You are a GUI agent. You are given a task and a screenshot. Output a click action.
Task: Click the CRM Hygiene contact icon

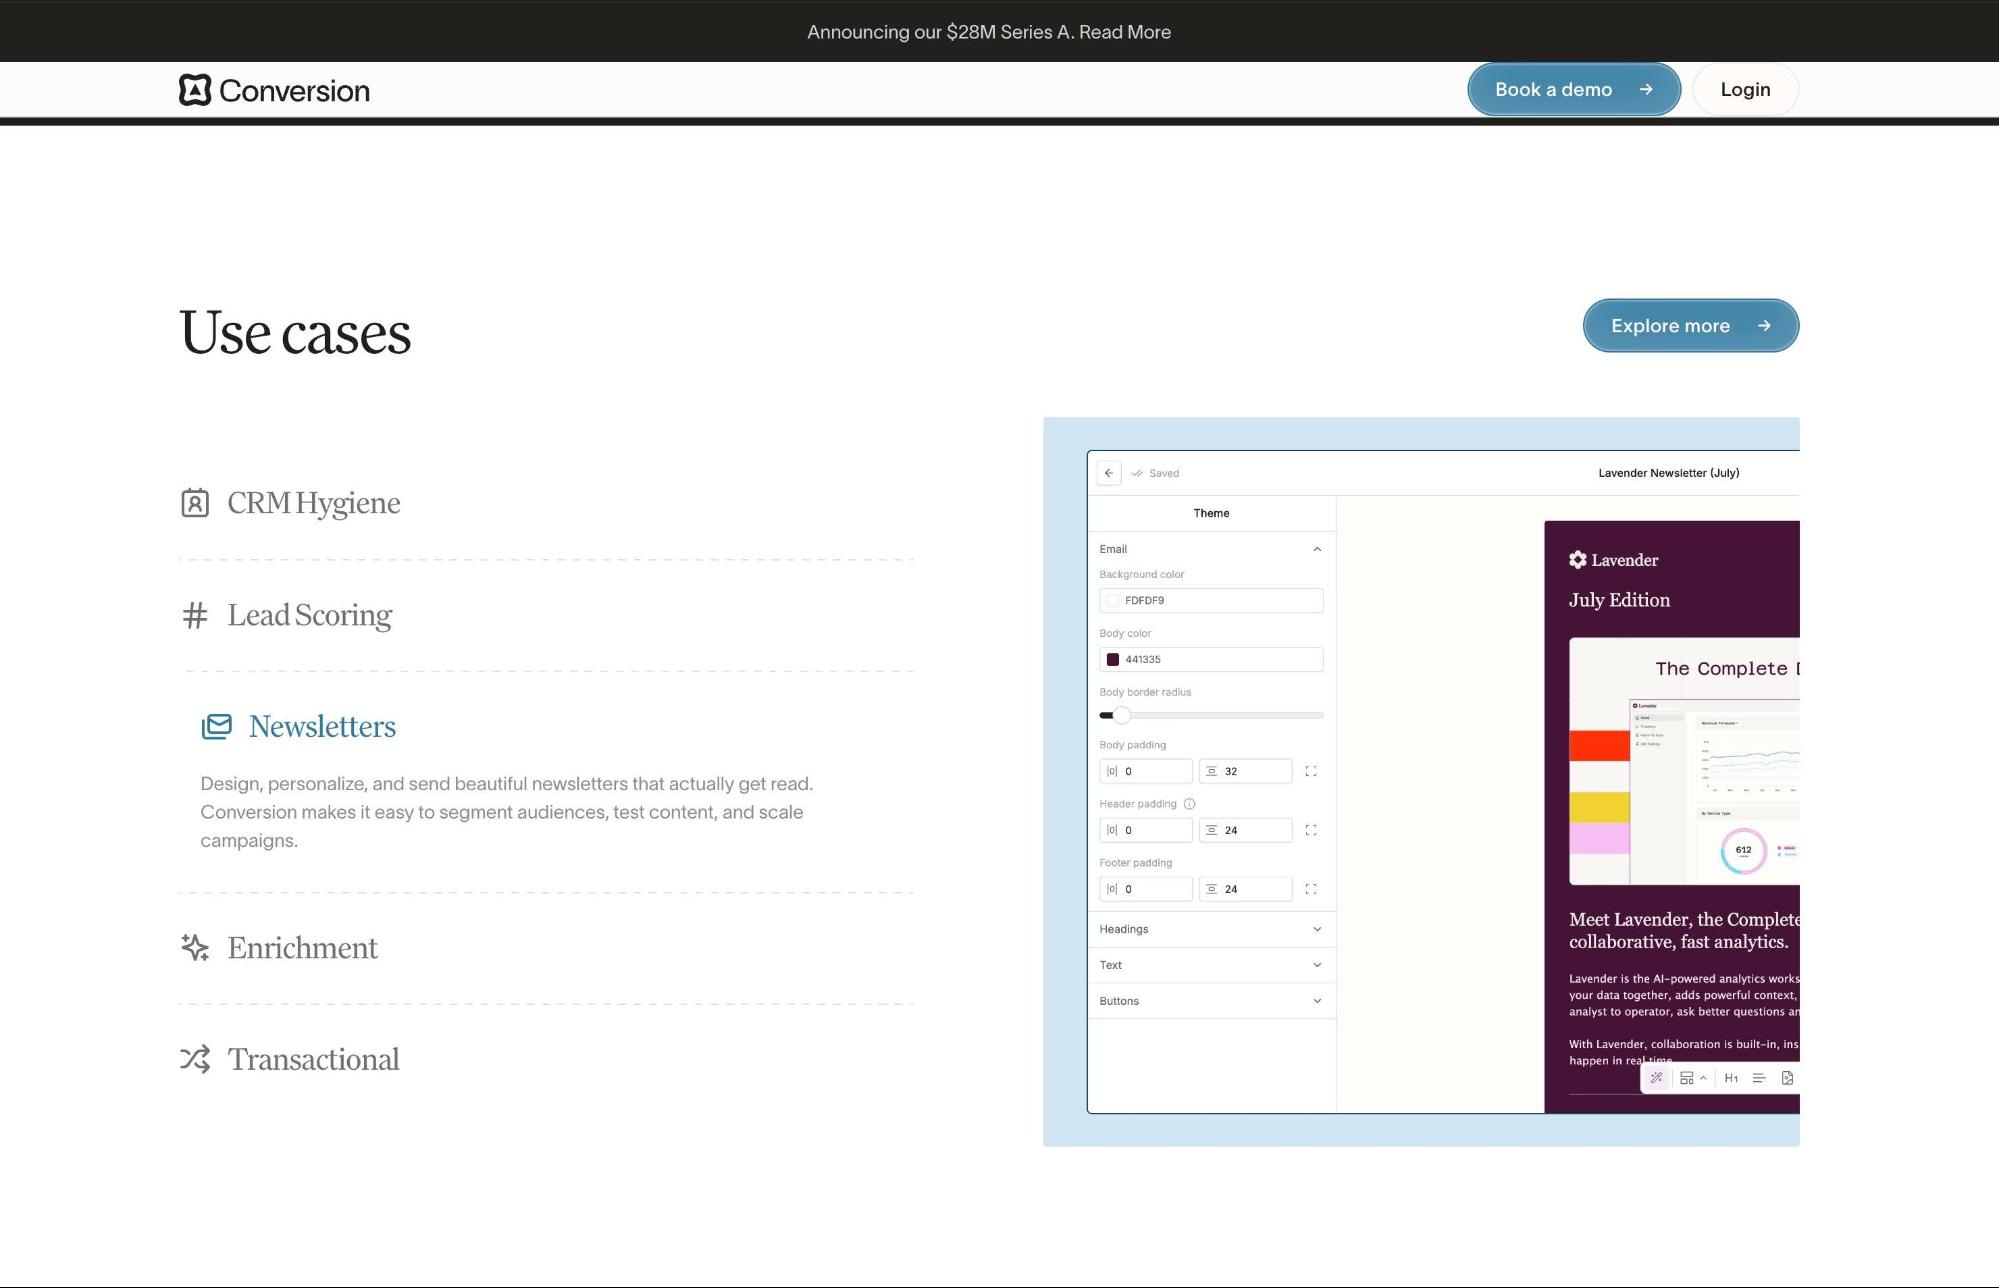pyautogui.click(x=195, y=503)
